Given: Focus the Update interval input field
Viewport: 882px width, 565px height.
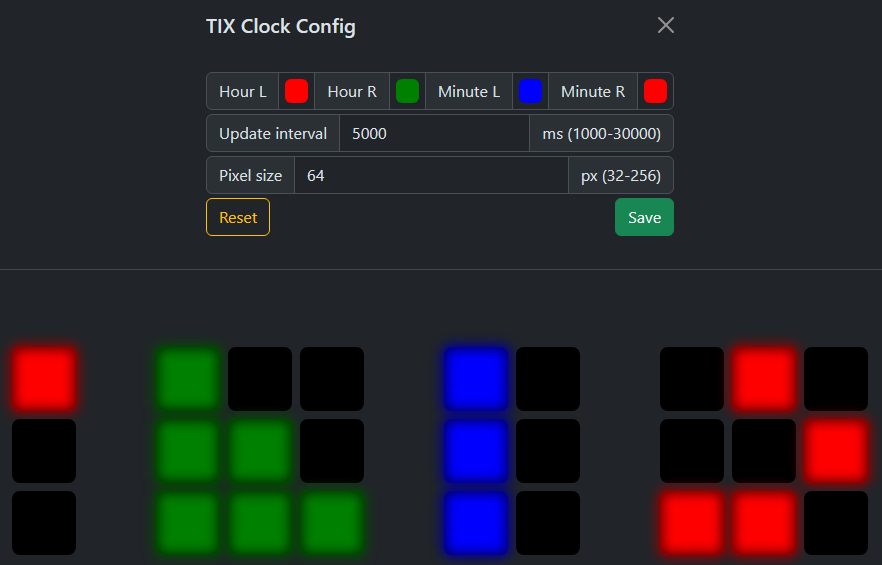Looking at the screenshot, I should coord(434,134).
